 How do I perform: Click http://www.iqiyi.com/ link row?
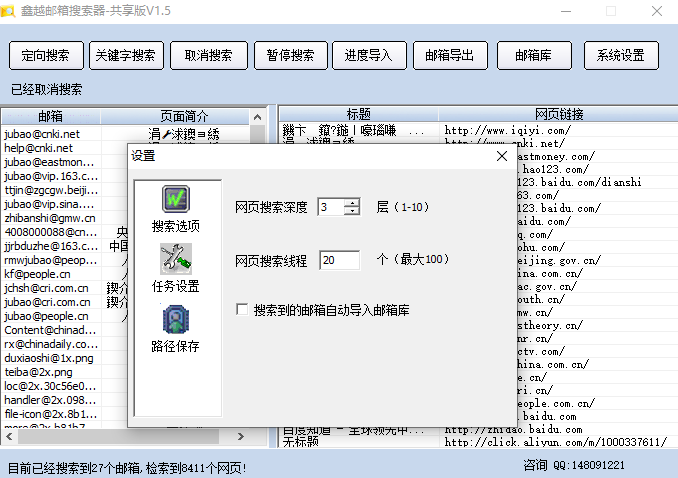click(x=508, y=130)
